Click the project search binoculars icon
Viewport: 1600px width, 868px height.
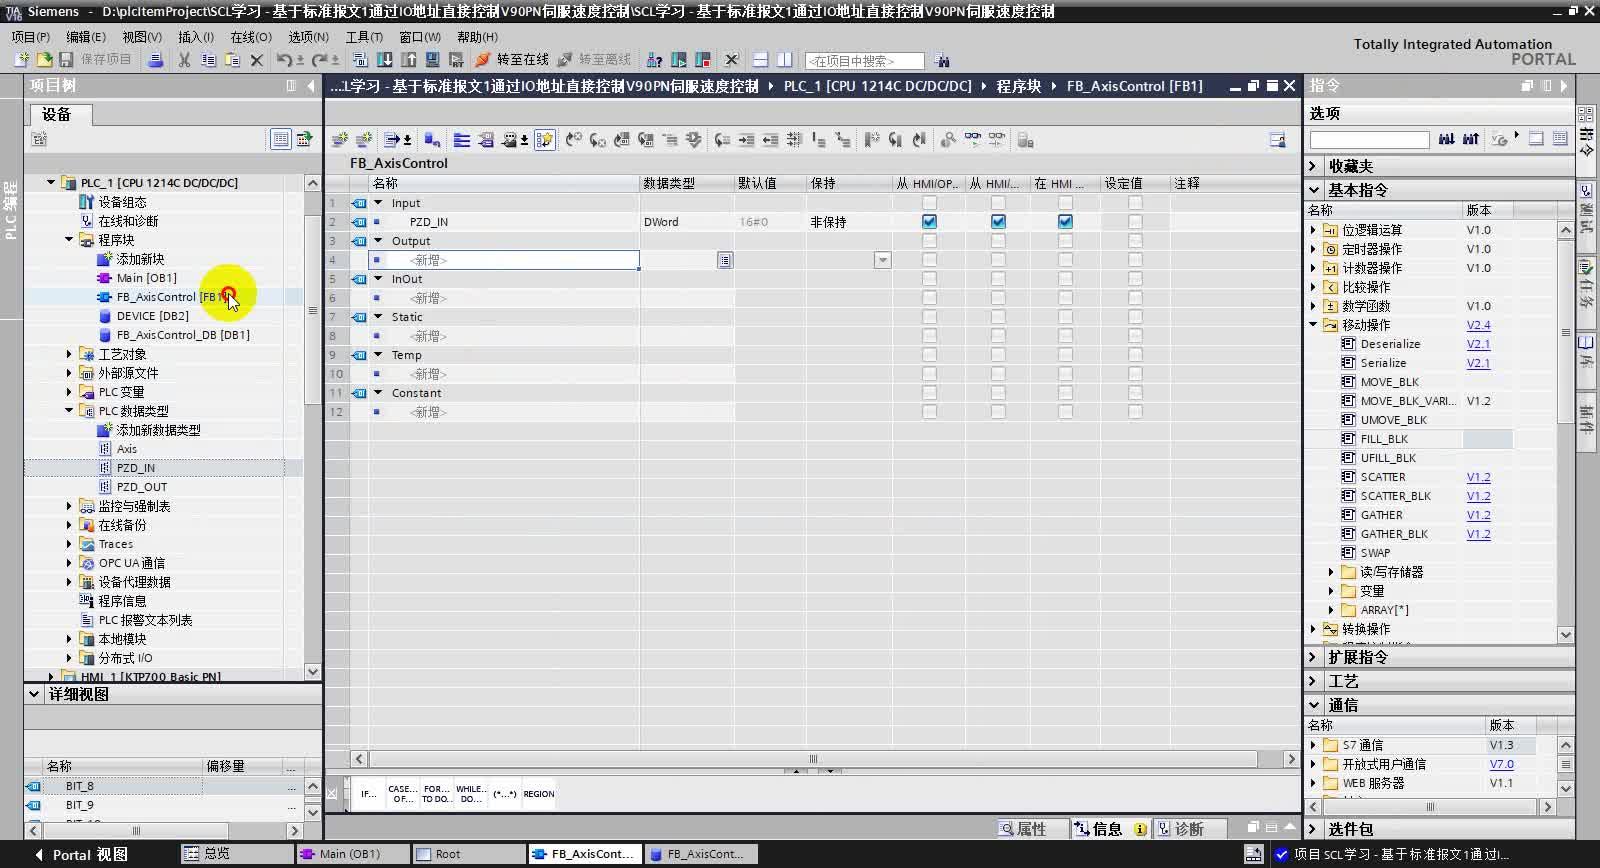point(941,61)
